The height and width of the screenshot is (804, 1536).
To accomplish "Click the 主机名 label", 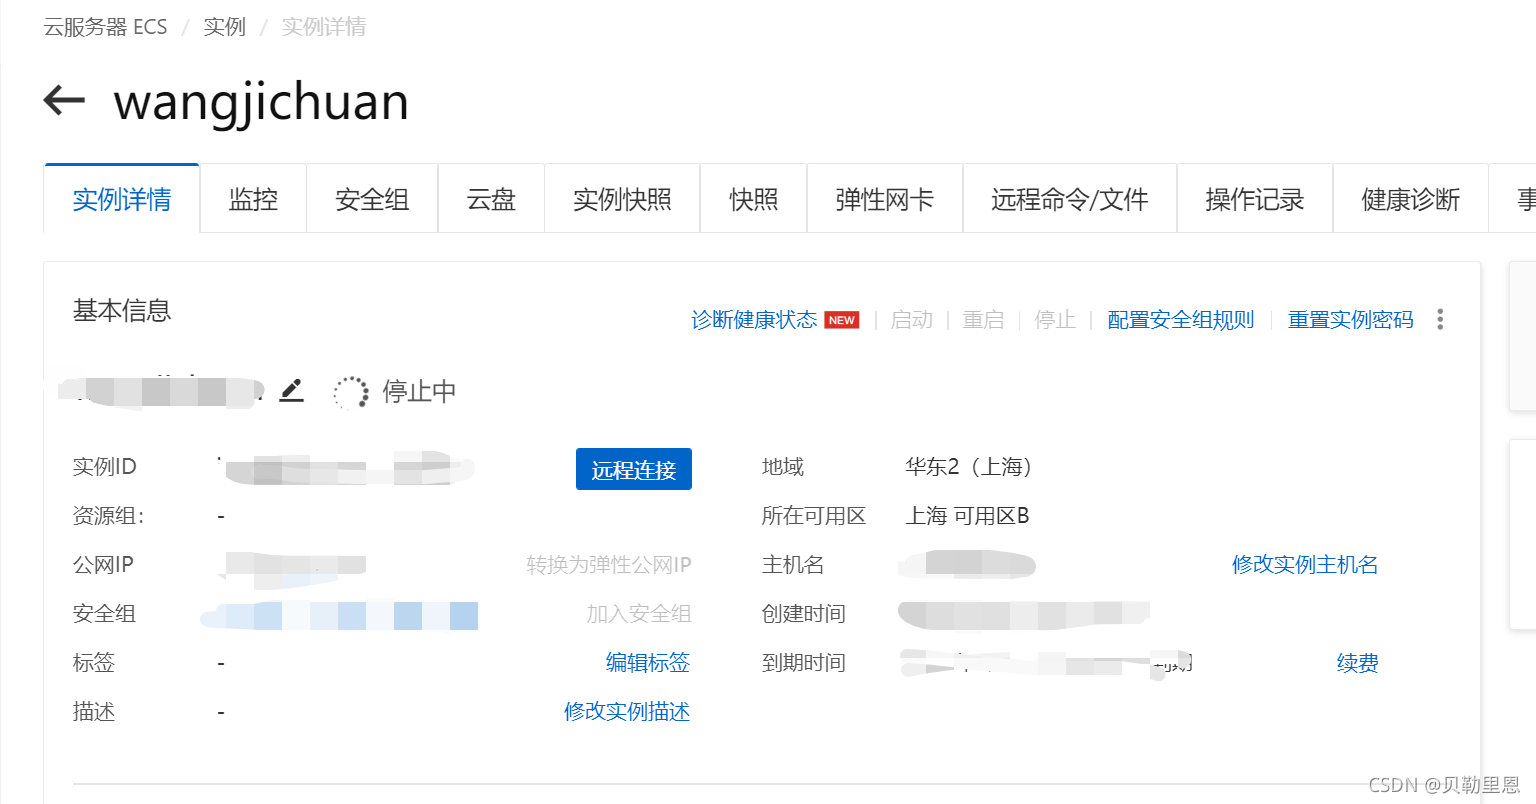I will [x=793, y=565].
